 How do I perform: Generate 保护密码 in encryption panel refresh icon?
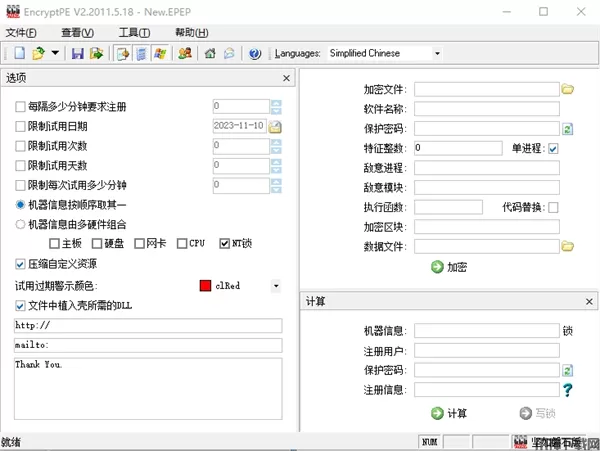pyautogui.click(x=567, y=129)
